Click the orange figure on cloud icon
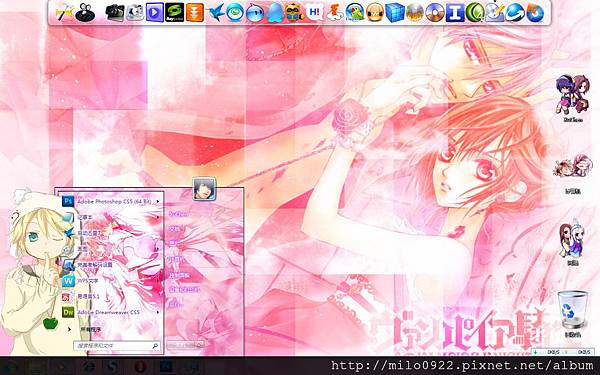The image size is (600, 375). (335, 13)
